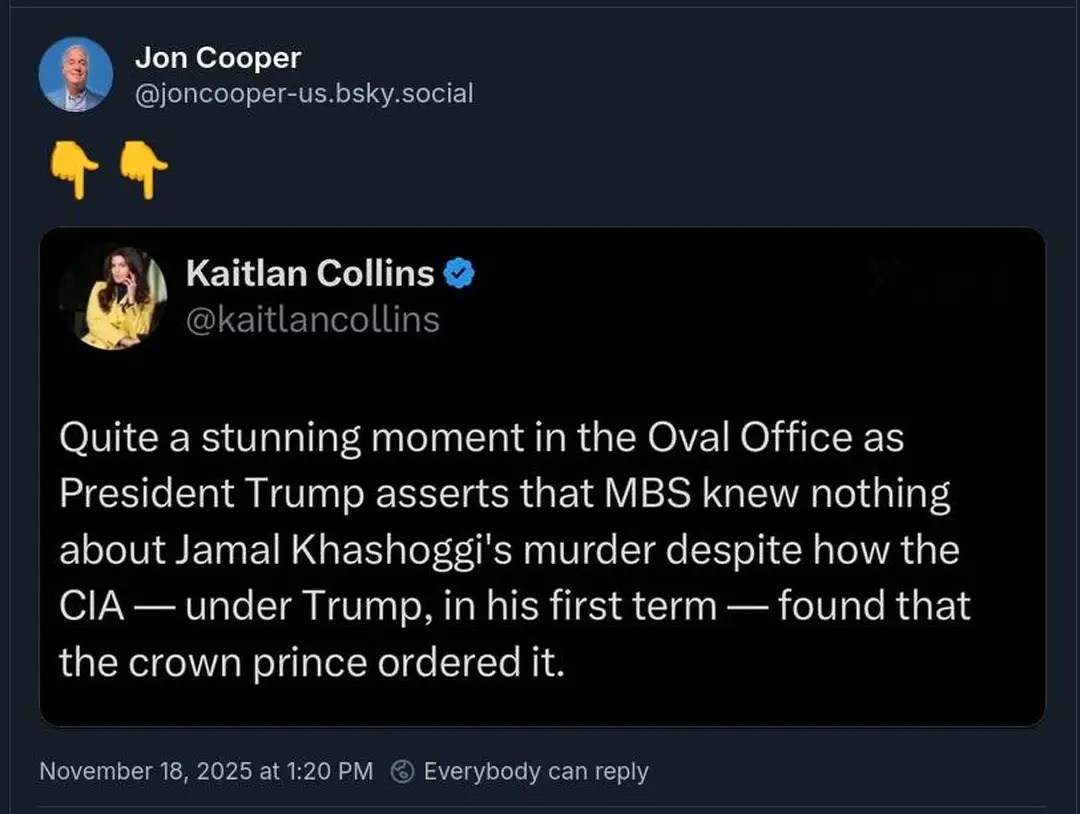Select the @kaitlancollins handle
The width and height of the screenshot is (1080, 814).
312,319
